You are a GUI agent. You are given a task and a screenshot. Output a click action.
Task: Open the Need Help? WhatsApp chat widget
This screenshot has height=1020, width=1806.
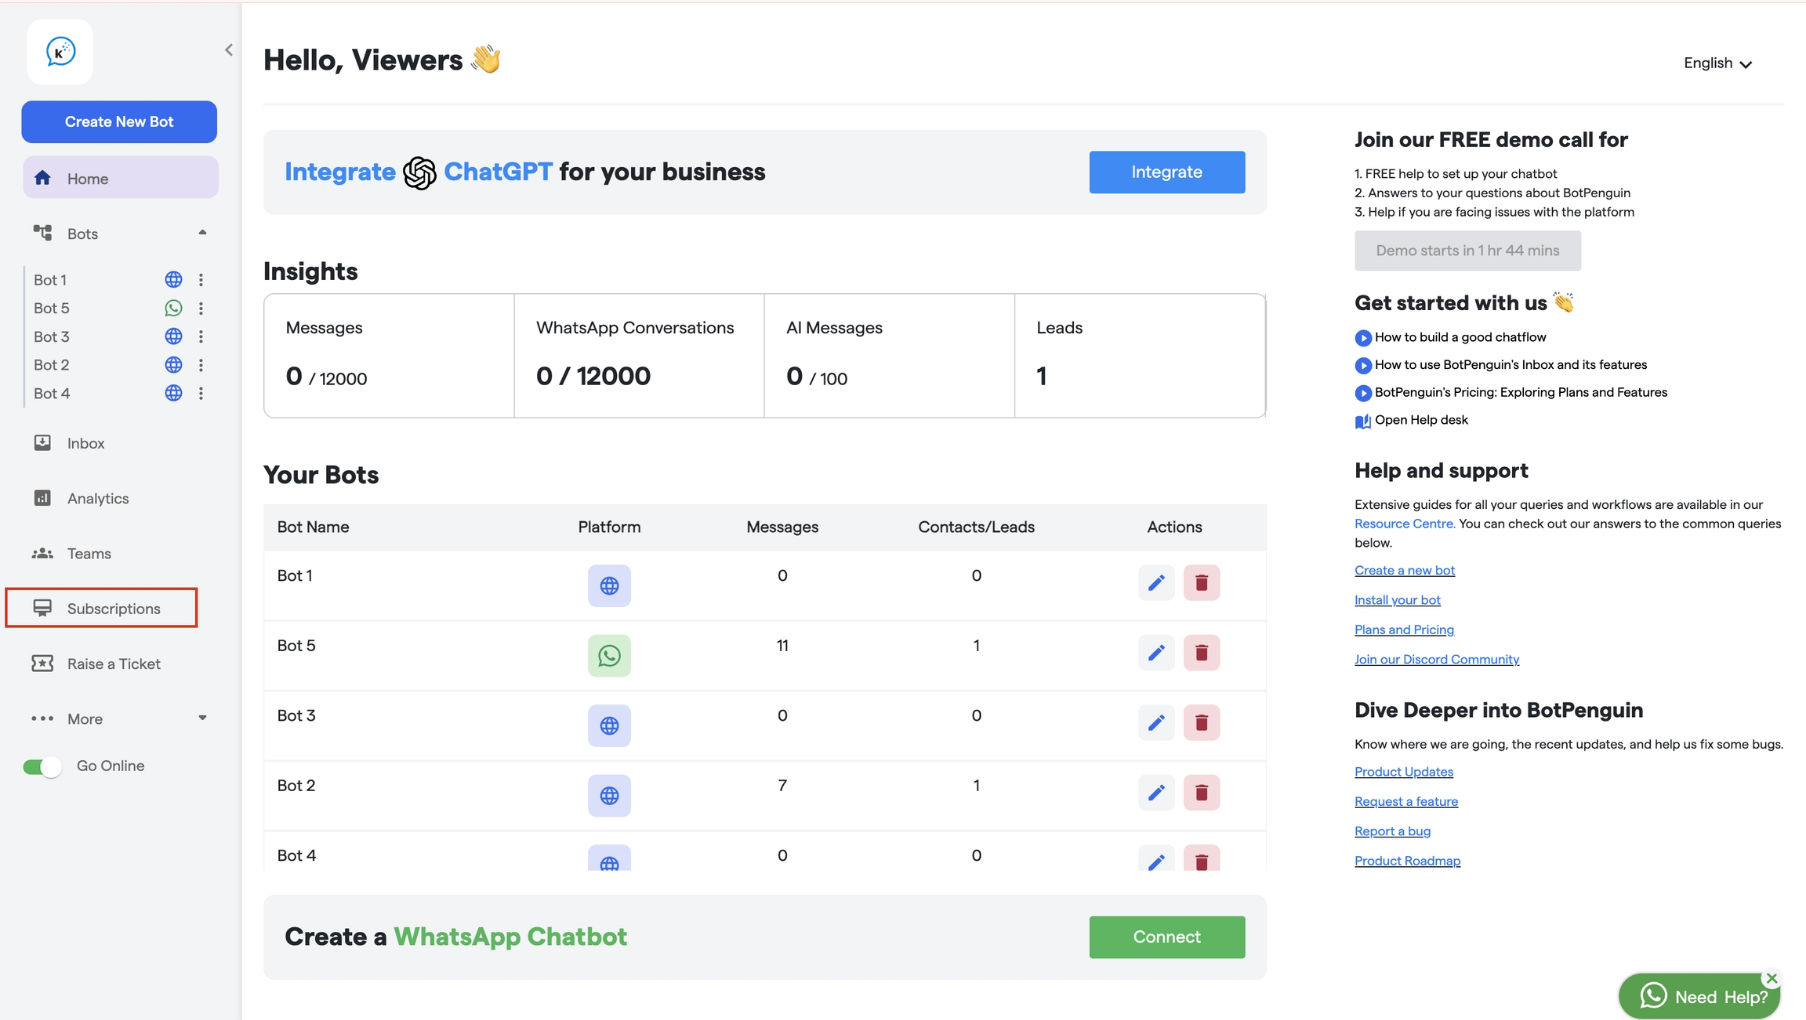tap(1699, 996)
